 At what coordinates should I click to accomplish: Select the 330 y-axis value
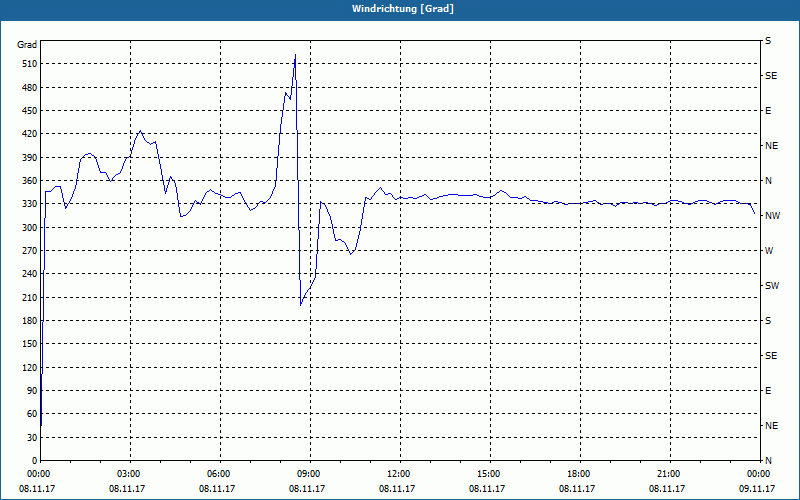[x=31, y=204]
